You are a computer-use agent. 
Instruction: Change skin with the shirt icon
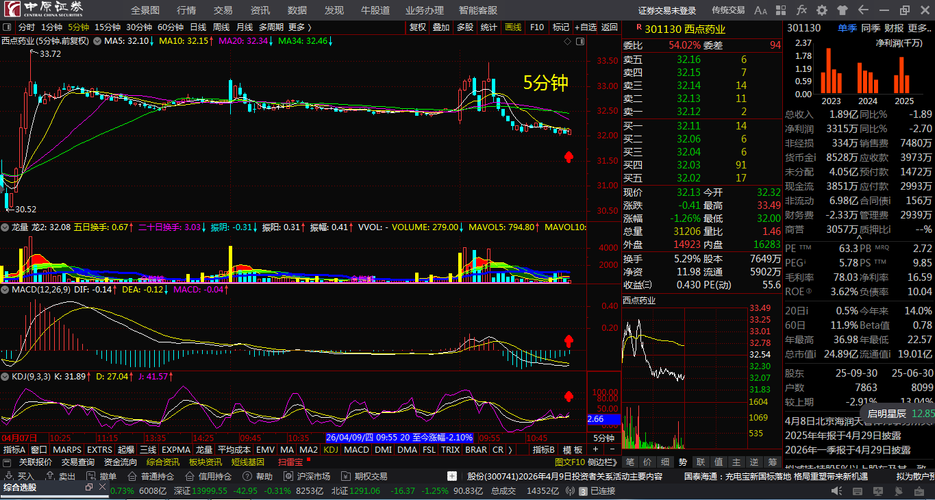point(842,10)
